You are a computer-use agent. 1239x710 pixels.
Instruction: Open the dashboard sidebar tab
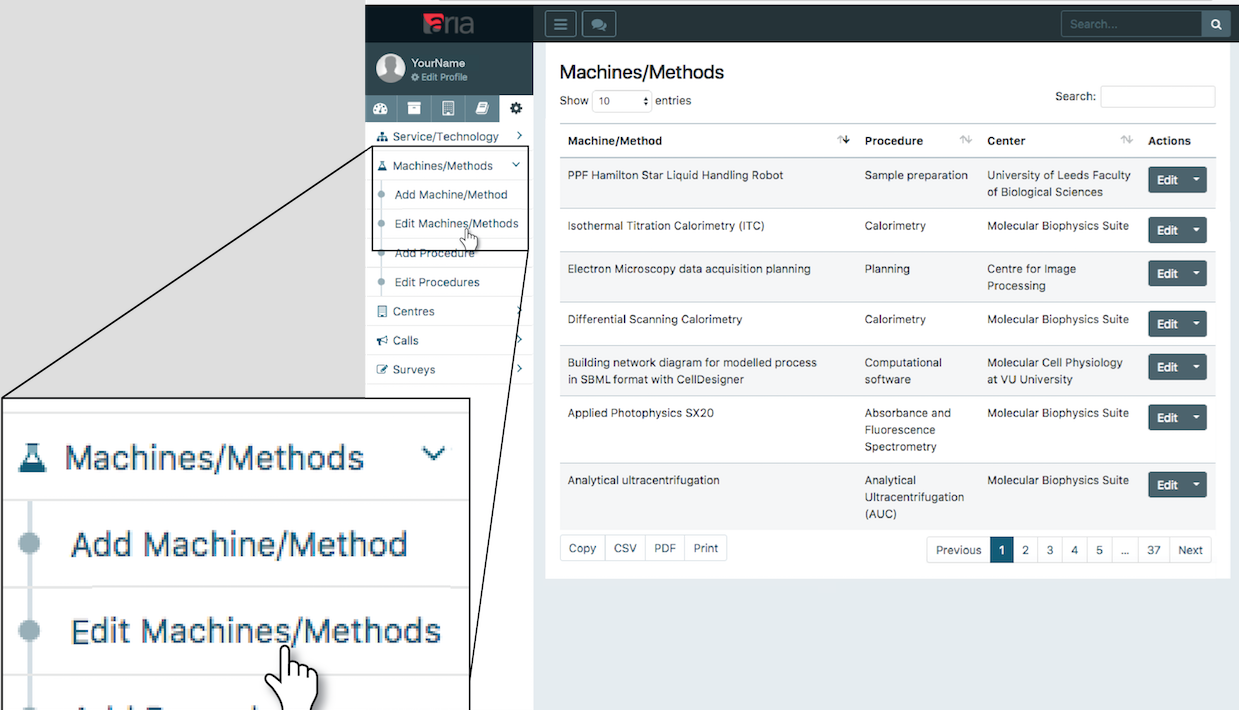381,108
